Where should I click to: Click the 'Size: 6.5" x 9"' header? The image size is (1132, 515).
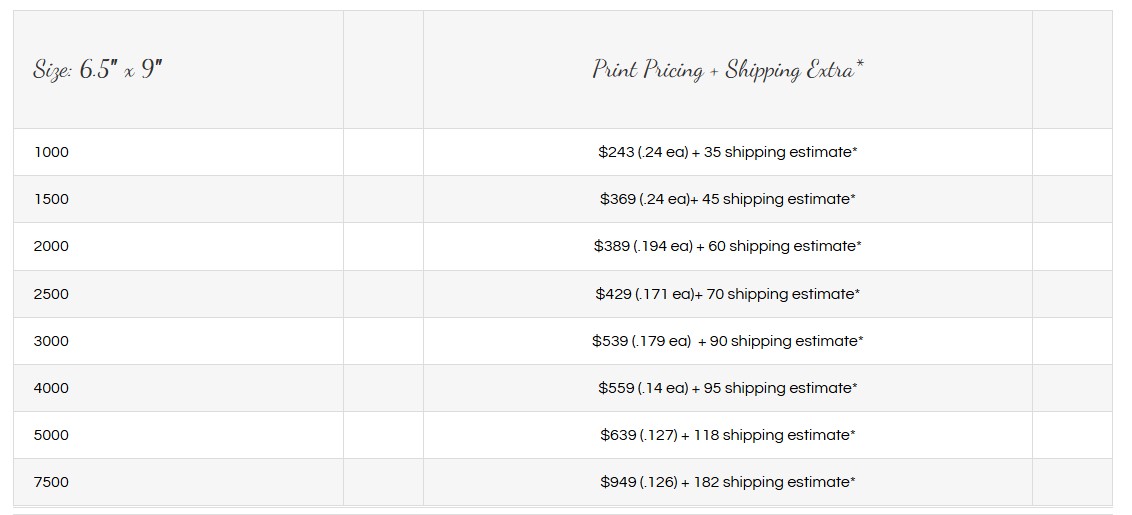click(x=98, y=70)
